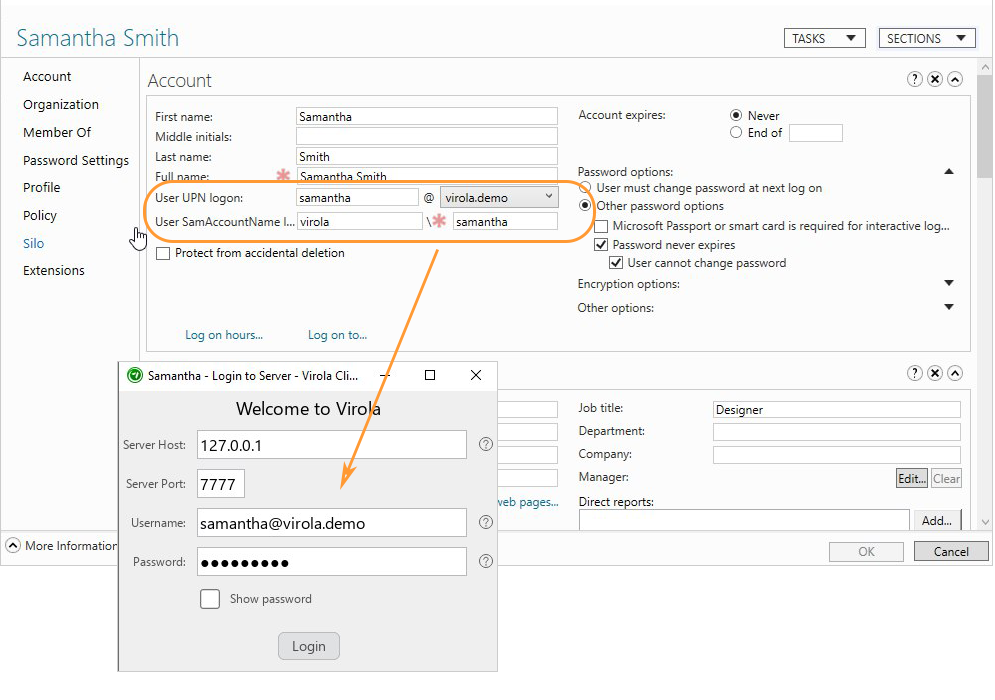The width and height of the screenshot is (995, 700).
Task: Switch to Password Settings in the sidebar
Action: click(75, 160)
